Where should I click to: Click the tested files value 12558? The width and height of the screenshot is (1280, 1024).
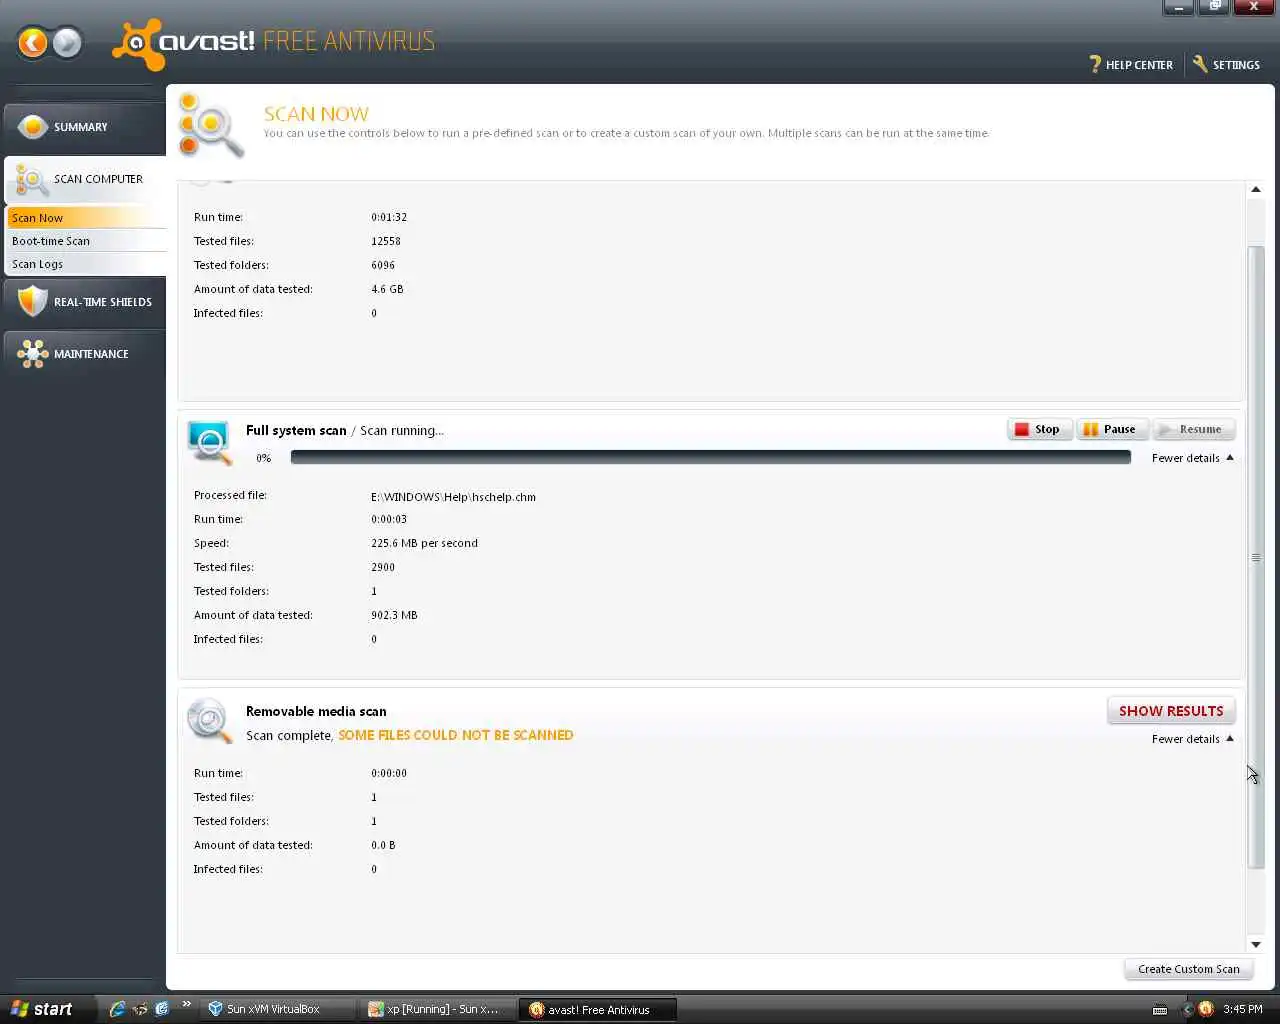386,241
